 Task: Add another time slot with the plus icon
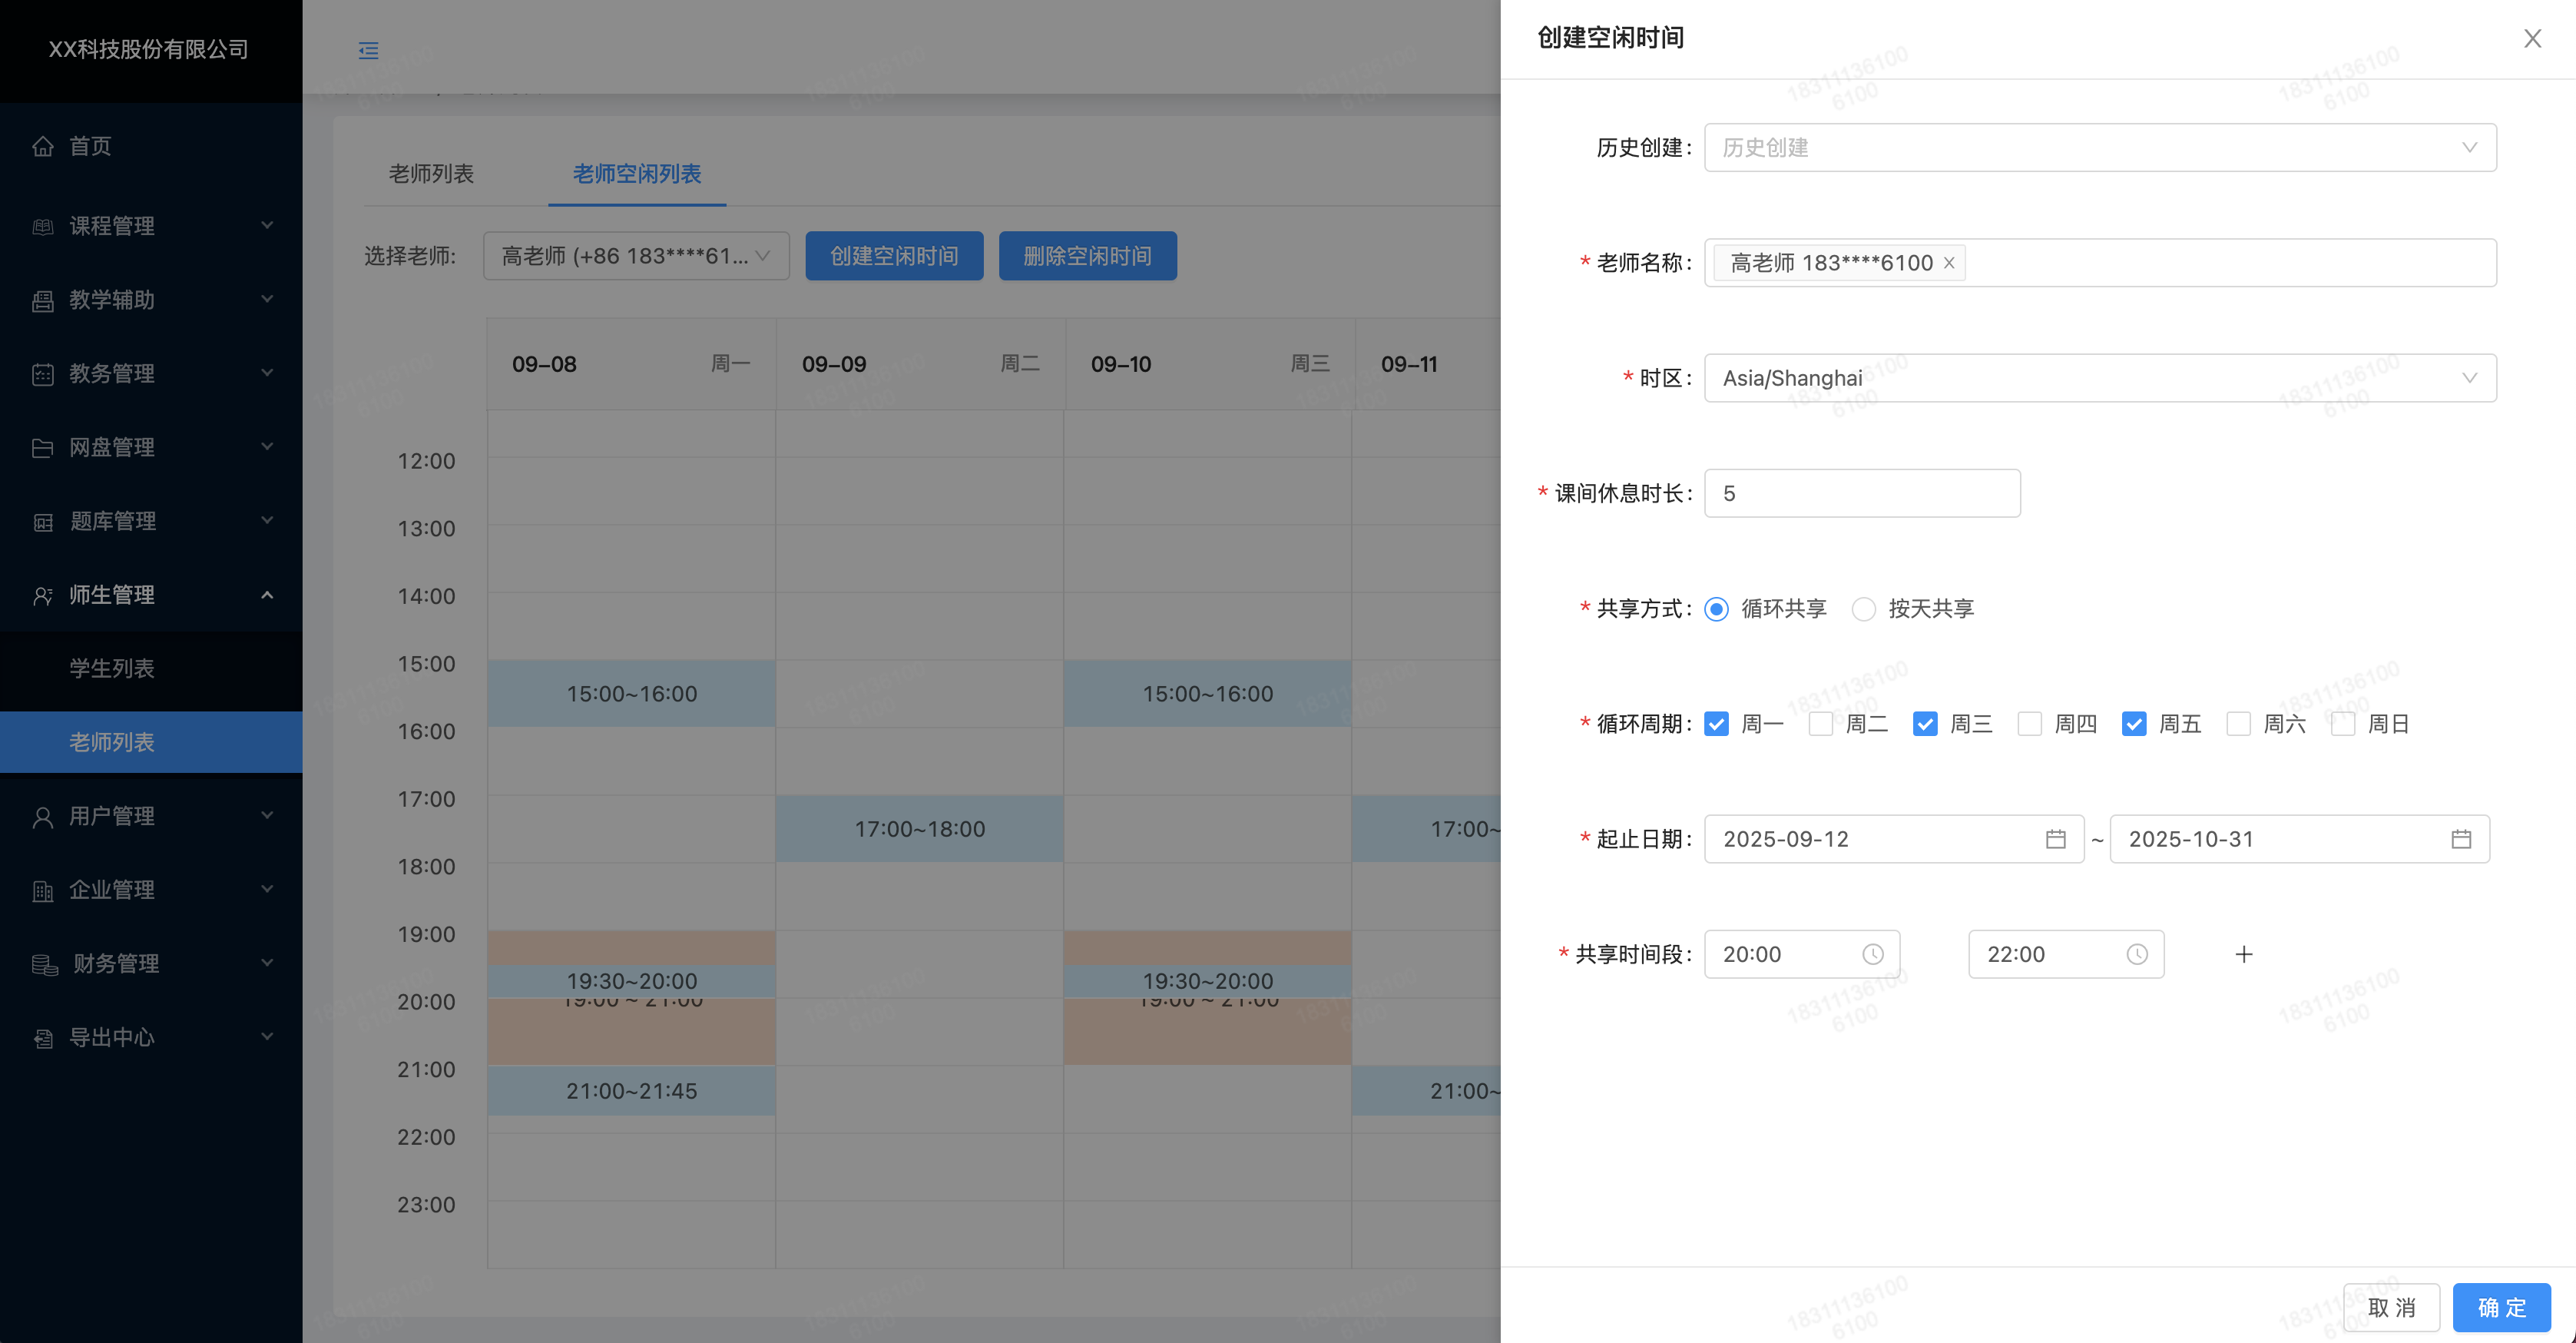click(x=2244, y=954)
